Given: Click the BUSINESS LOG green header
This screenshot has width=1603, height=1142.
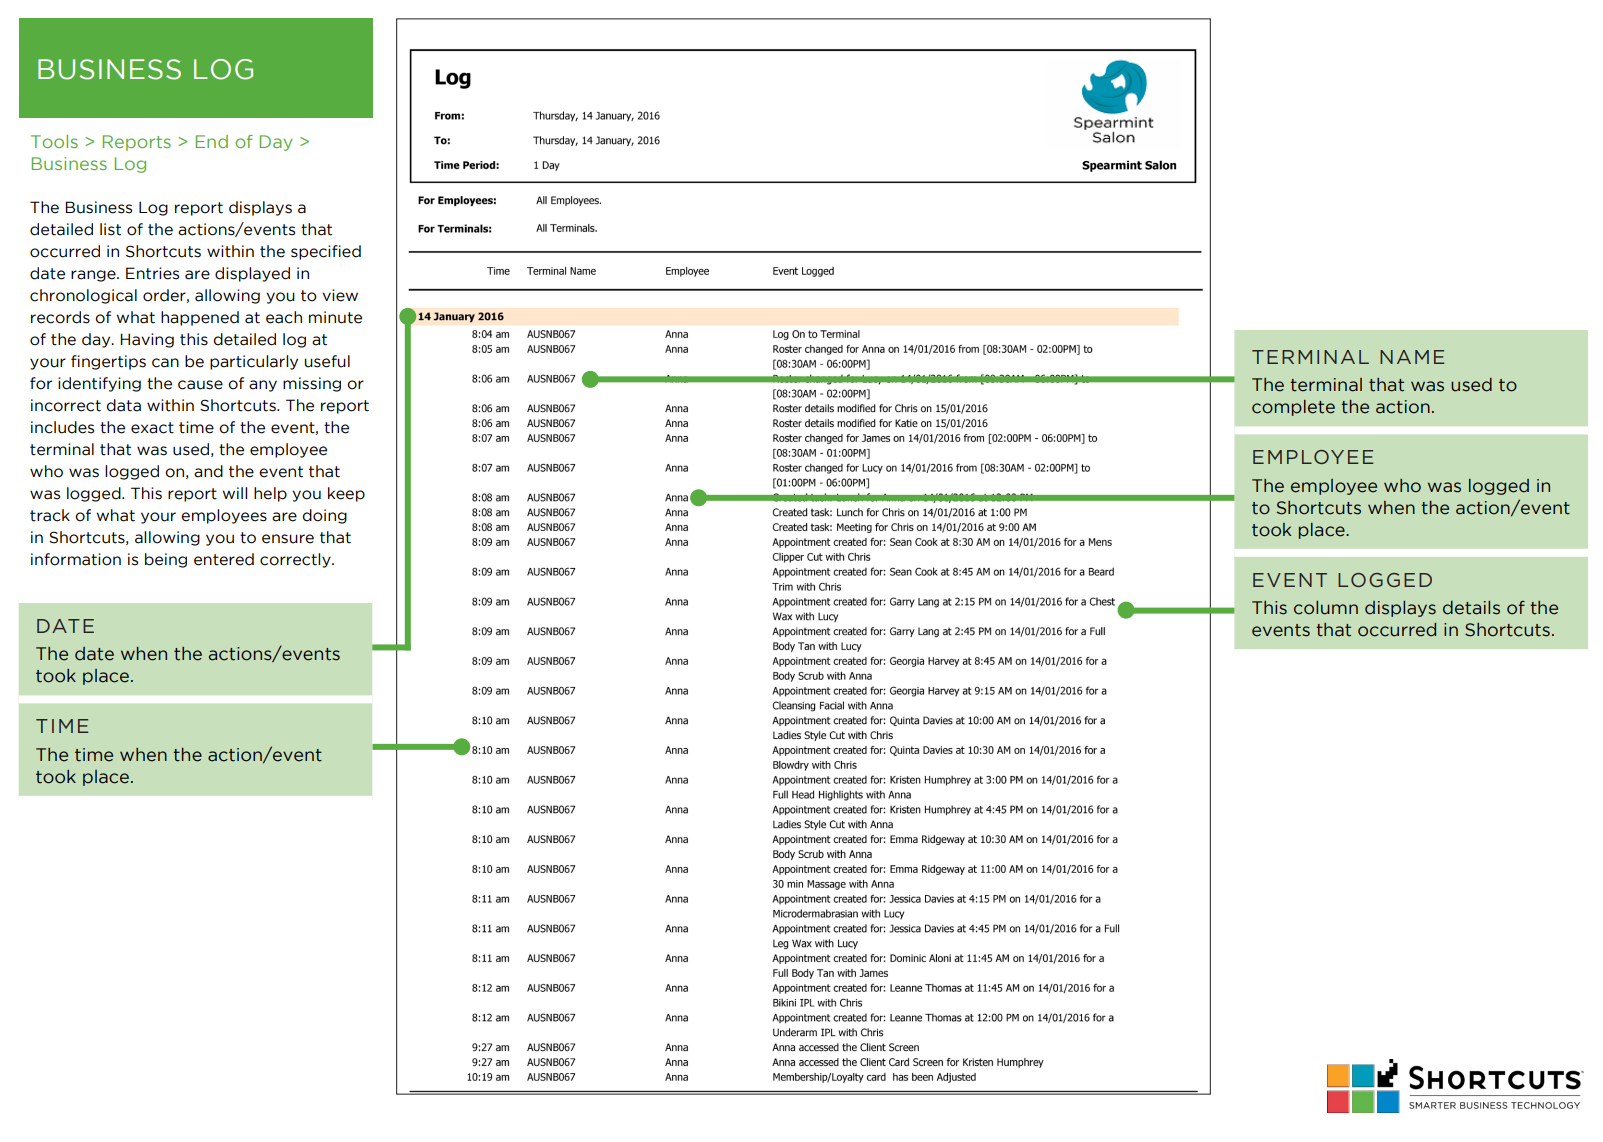Looking at the screenshot, I should click(196, 68).
